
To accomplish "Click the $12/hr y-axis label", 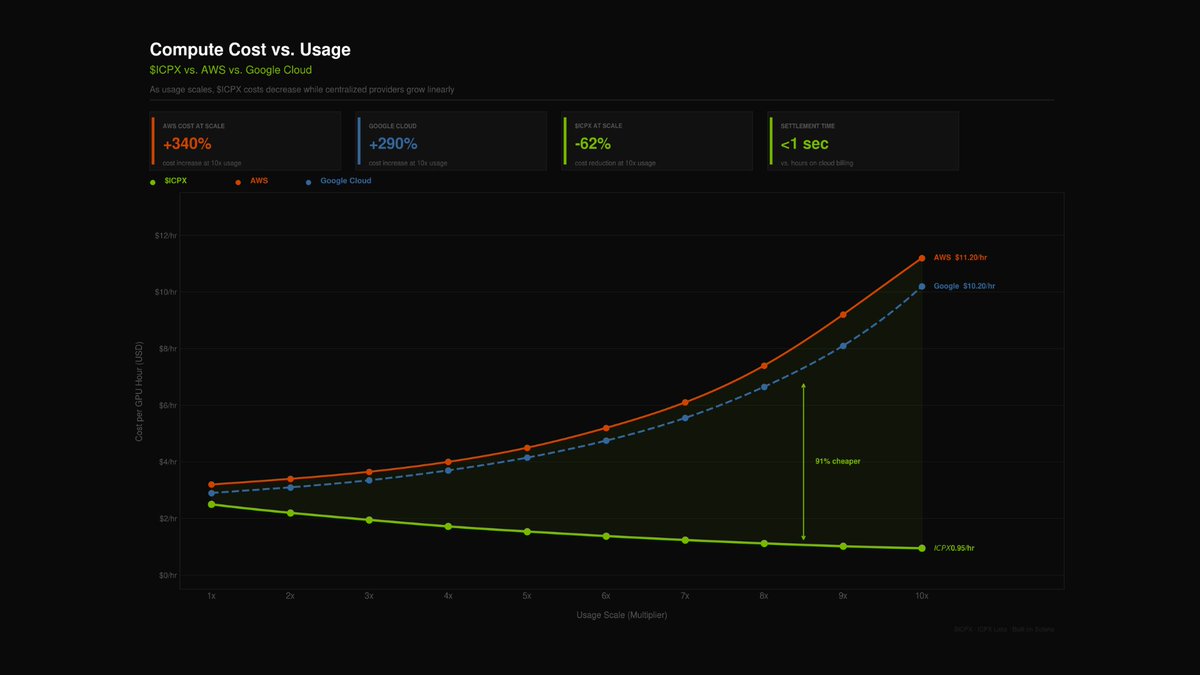I will 166,235.
